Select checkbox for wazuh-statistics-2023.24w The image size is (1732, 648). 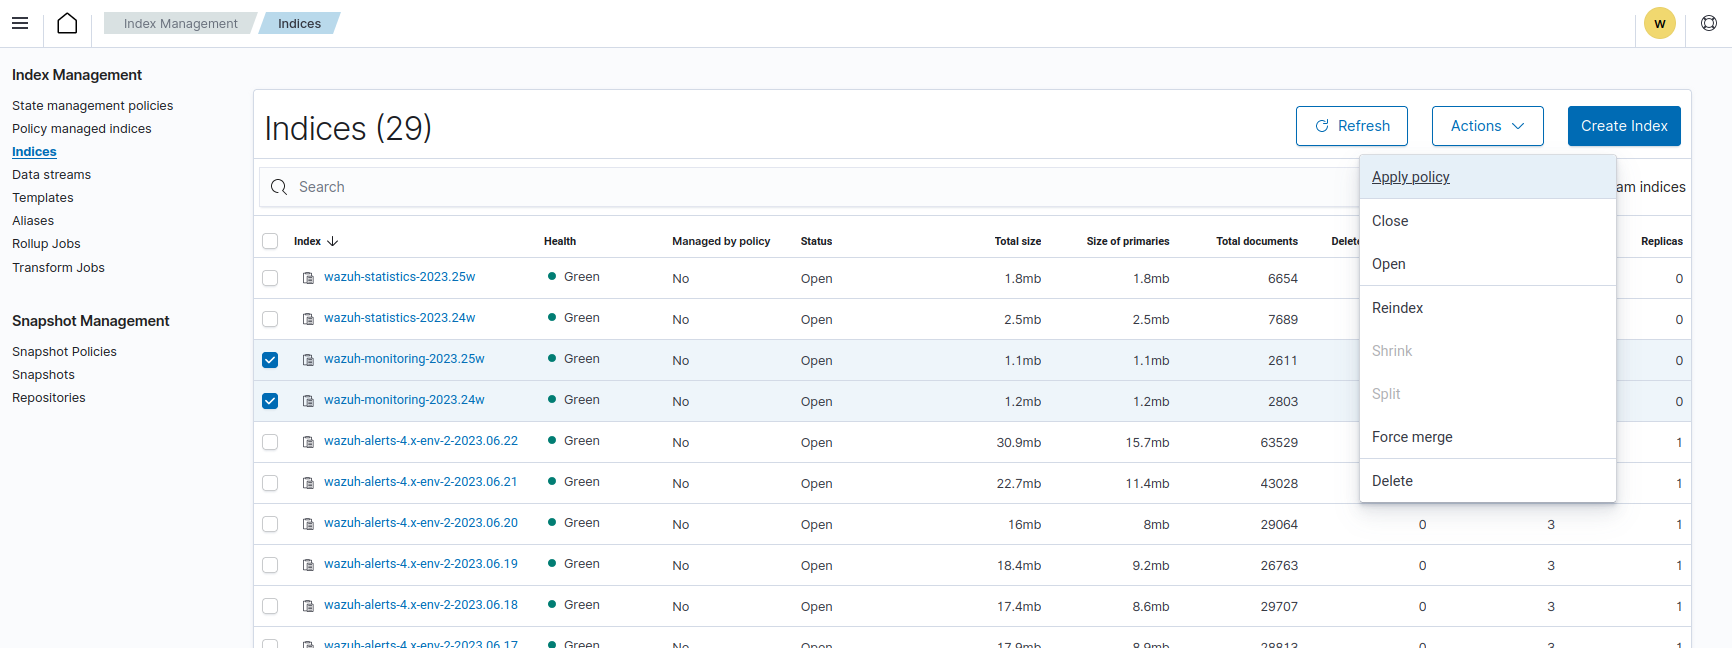pos(270,319)
